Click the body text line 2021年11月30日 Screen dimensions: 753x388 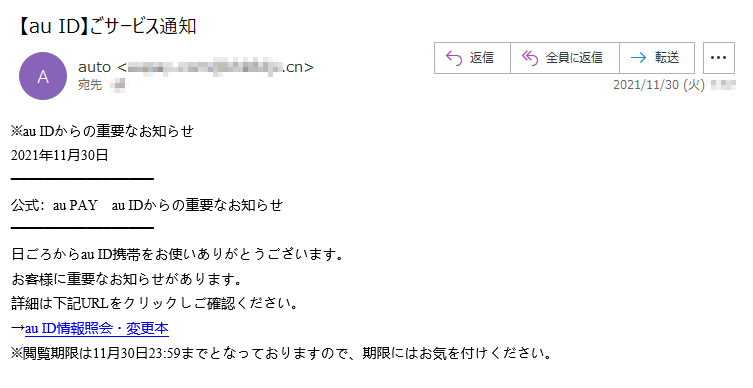click(60, 156)
